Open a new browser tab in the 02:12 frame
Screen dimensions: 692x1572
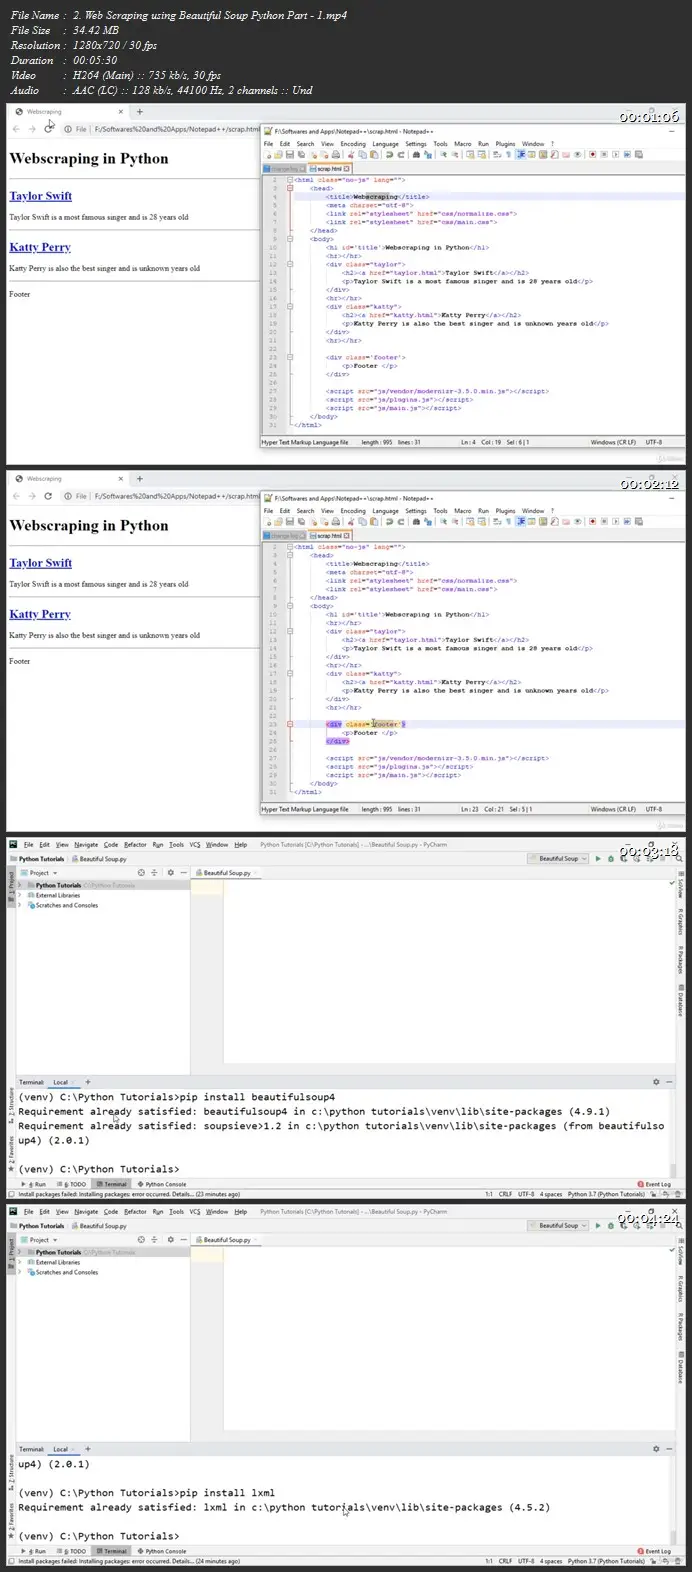139,479
